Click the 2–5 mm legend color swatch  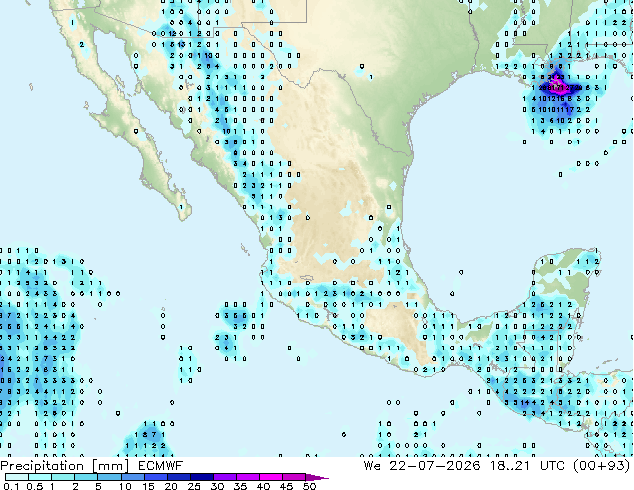(x=86, y=477)
